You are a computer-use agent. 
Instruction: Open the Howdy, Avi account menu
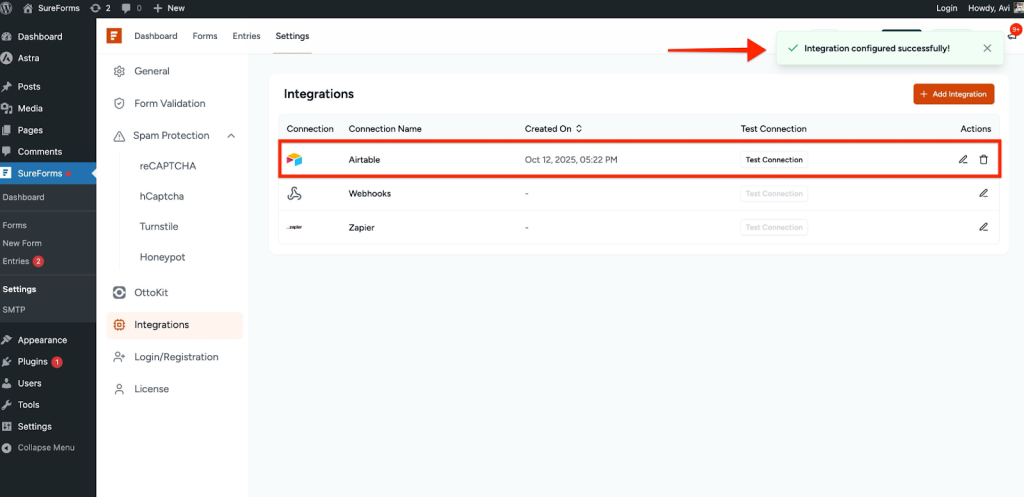pos(995,8)
